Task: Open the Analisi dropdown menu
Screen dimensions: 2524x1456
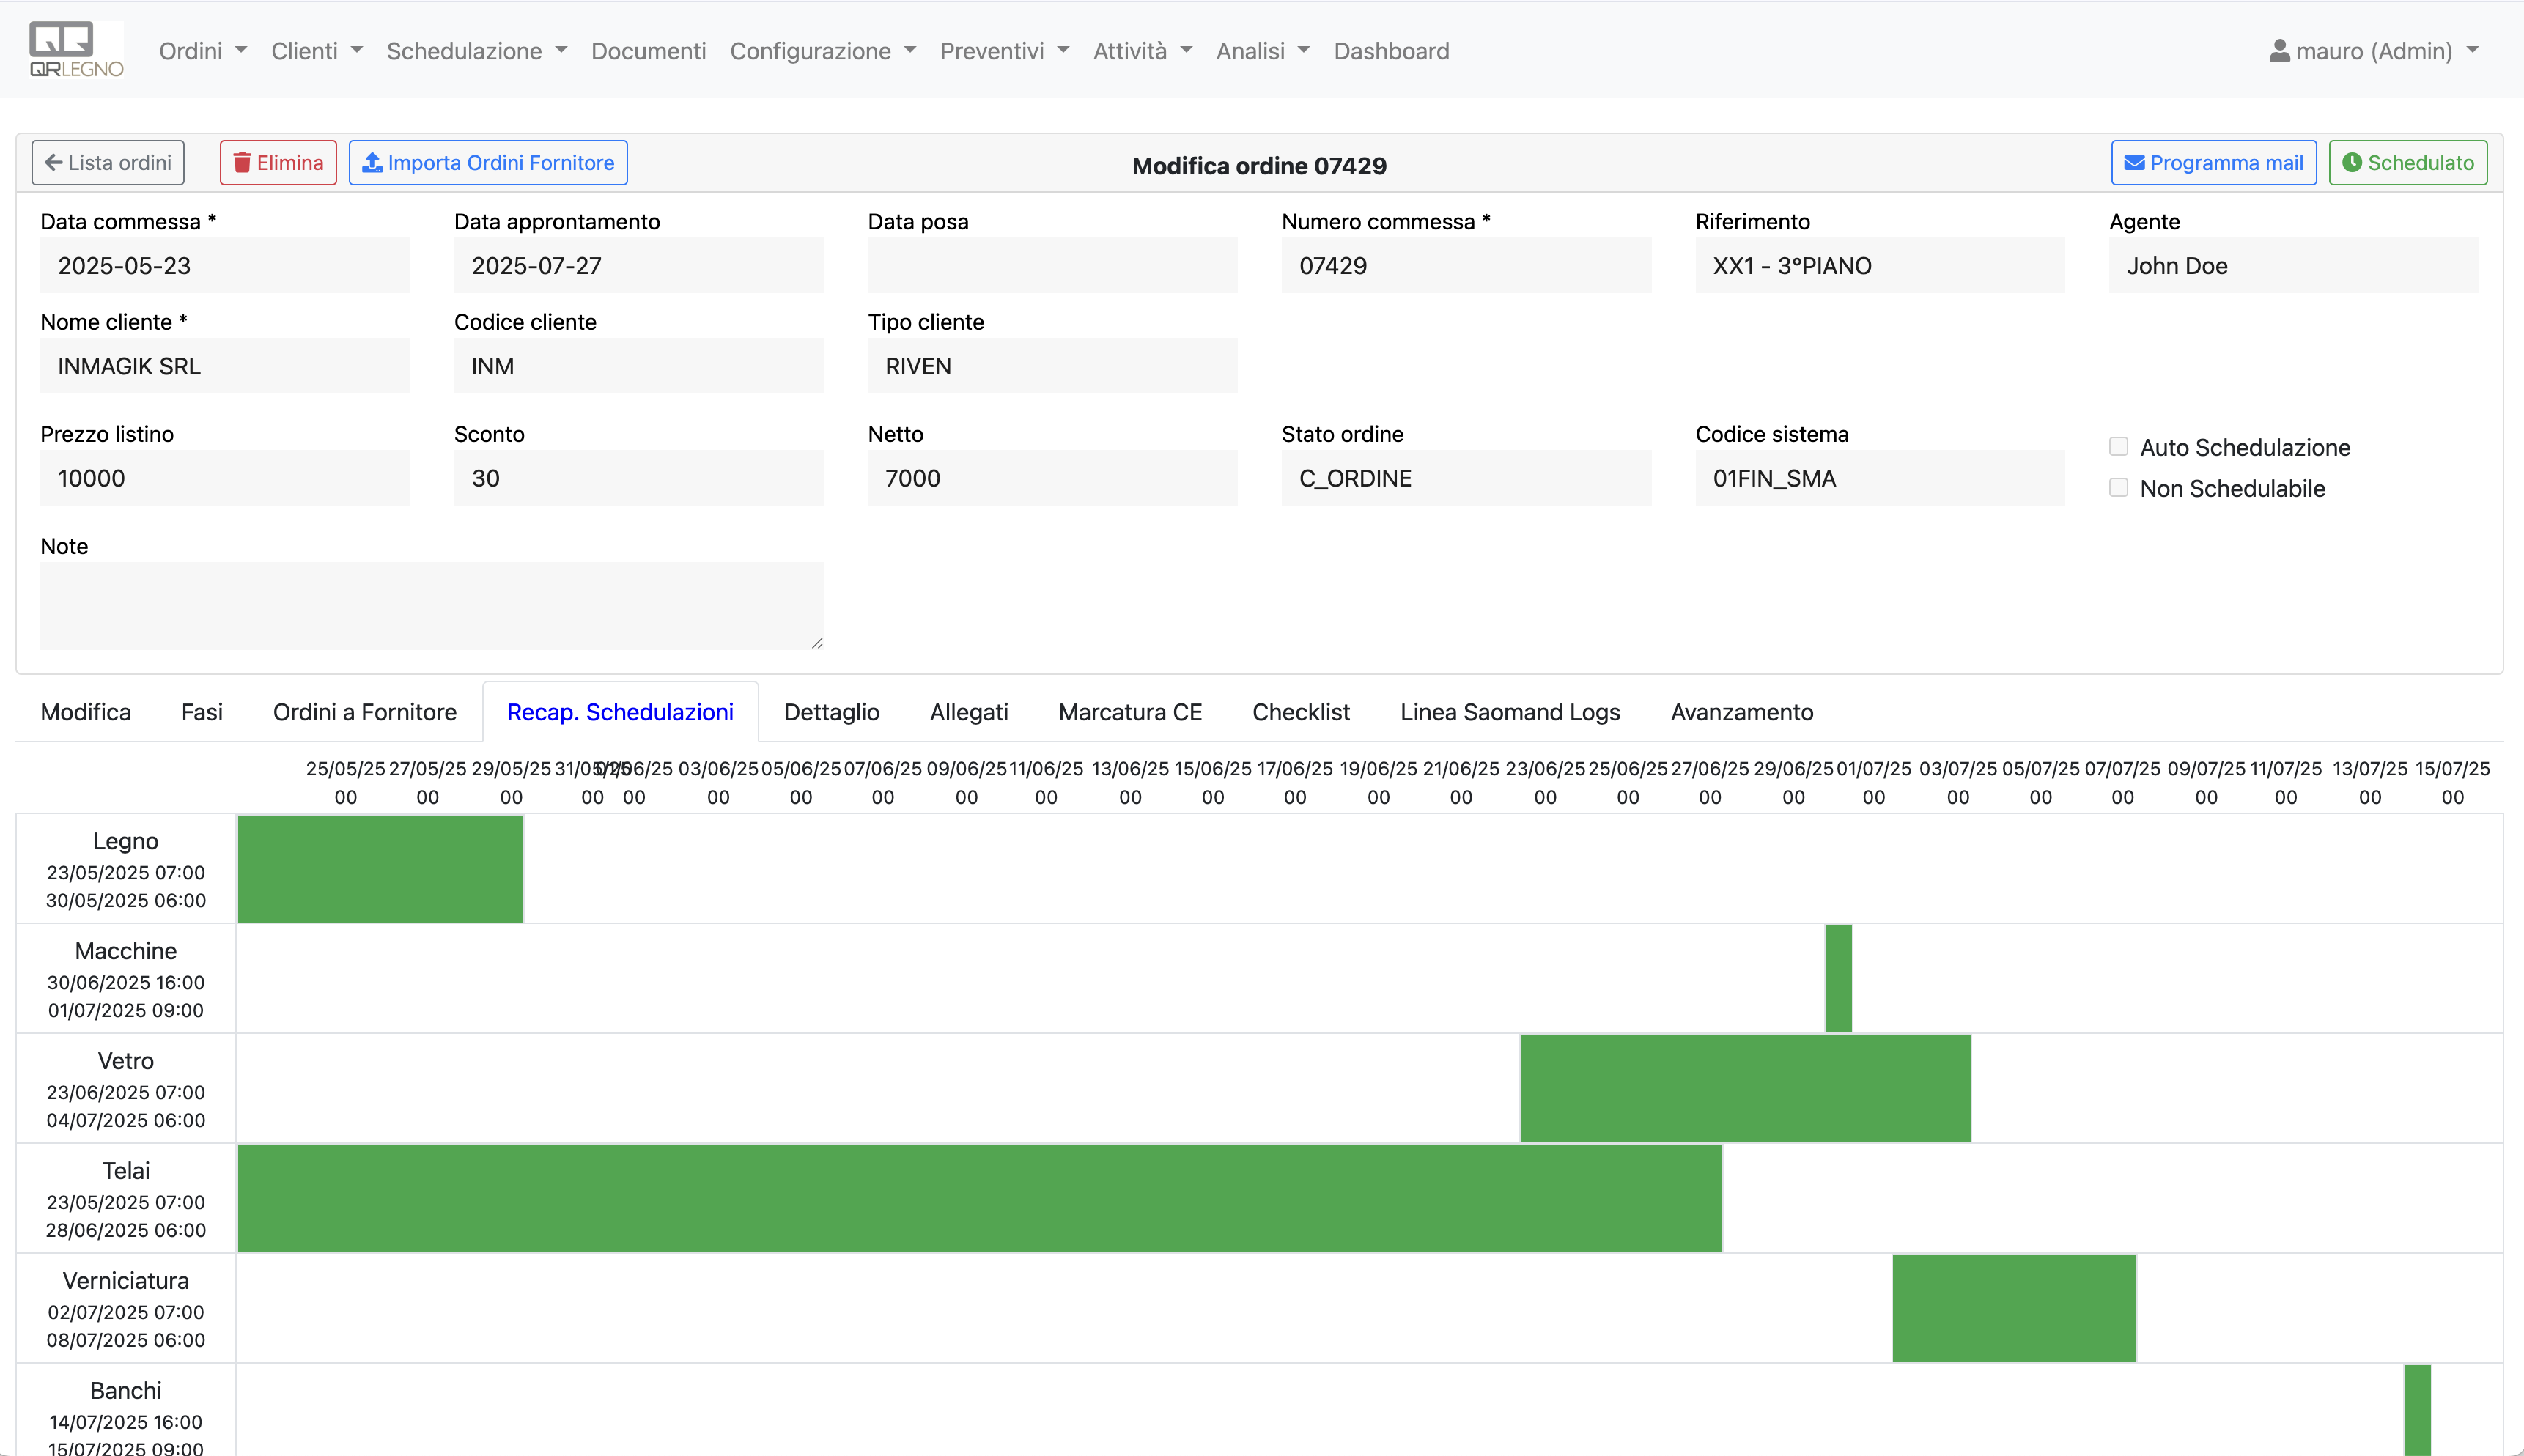Action: (1262, 51)
